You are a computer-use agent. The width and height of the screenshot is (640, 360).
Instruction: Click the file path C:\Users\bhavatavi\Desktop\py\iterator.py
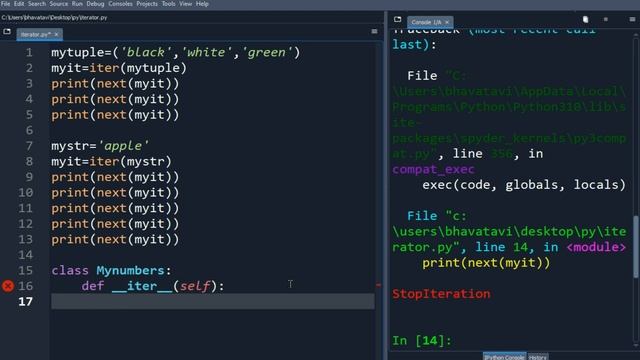pos(54,18)
